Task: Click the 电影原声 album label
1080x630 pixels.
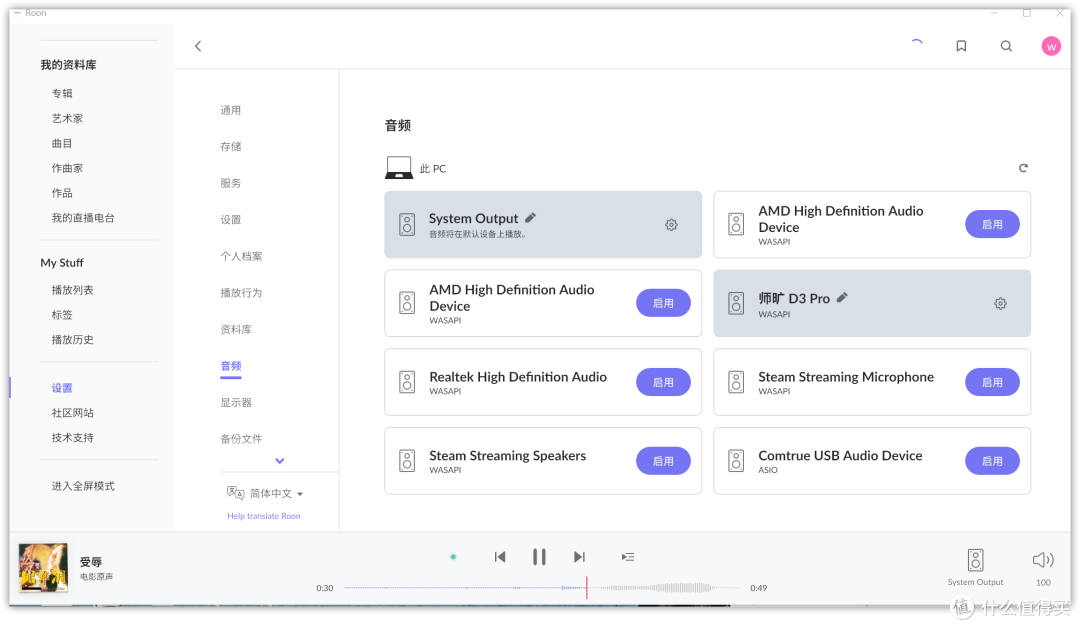Action: [x=96, y=577]
